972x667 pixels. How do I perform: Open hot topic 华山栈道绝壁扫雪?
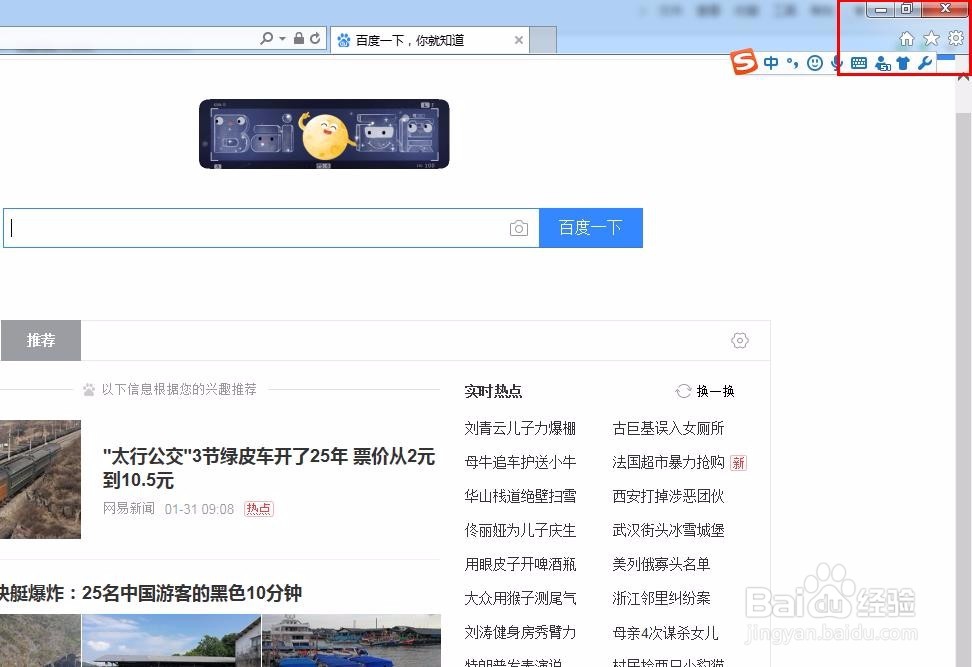point(520,496)
